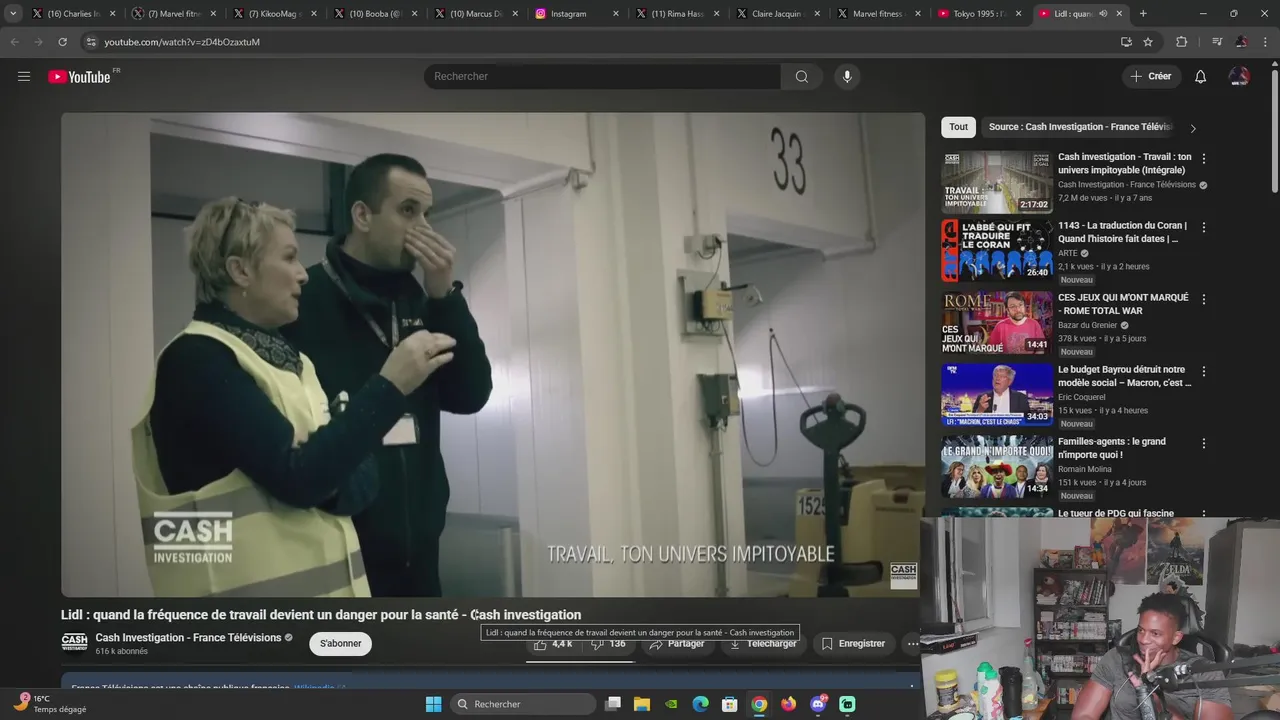Screen dimensions: 1280x720
Task: Open Microsoft Store from taskbar
Action: (x=730, y=704)
